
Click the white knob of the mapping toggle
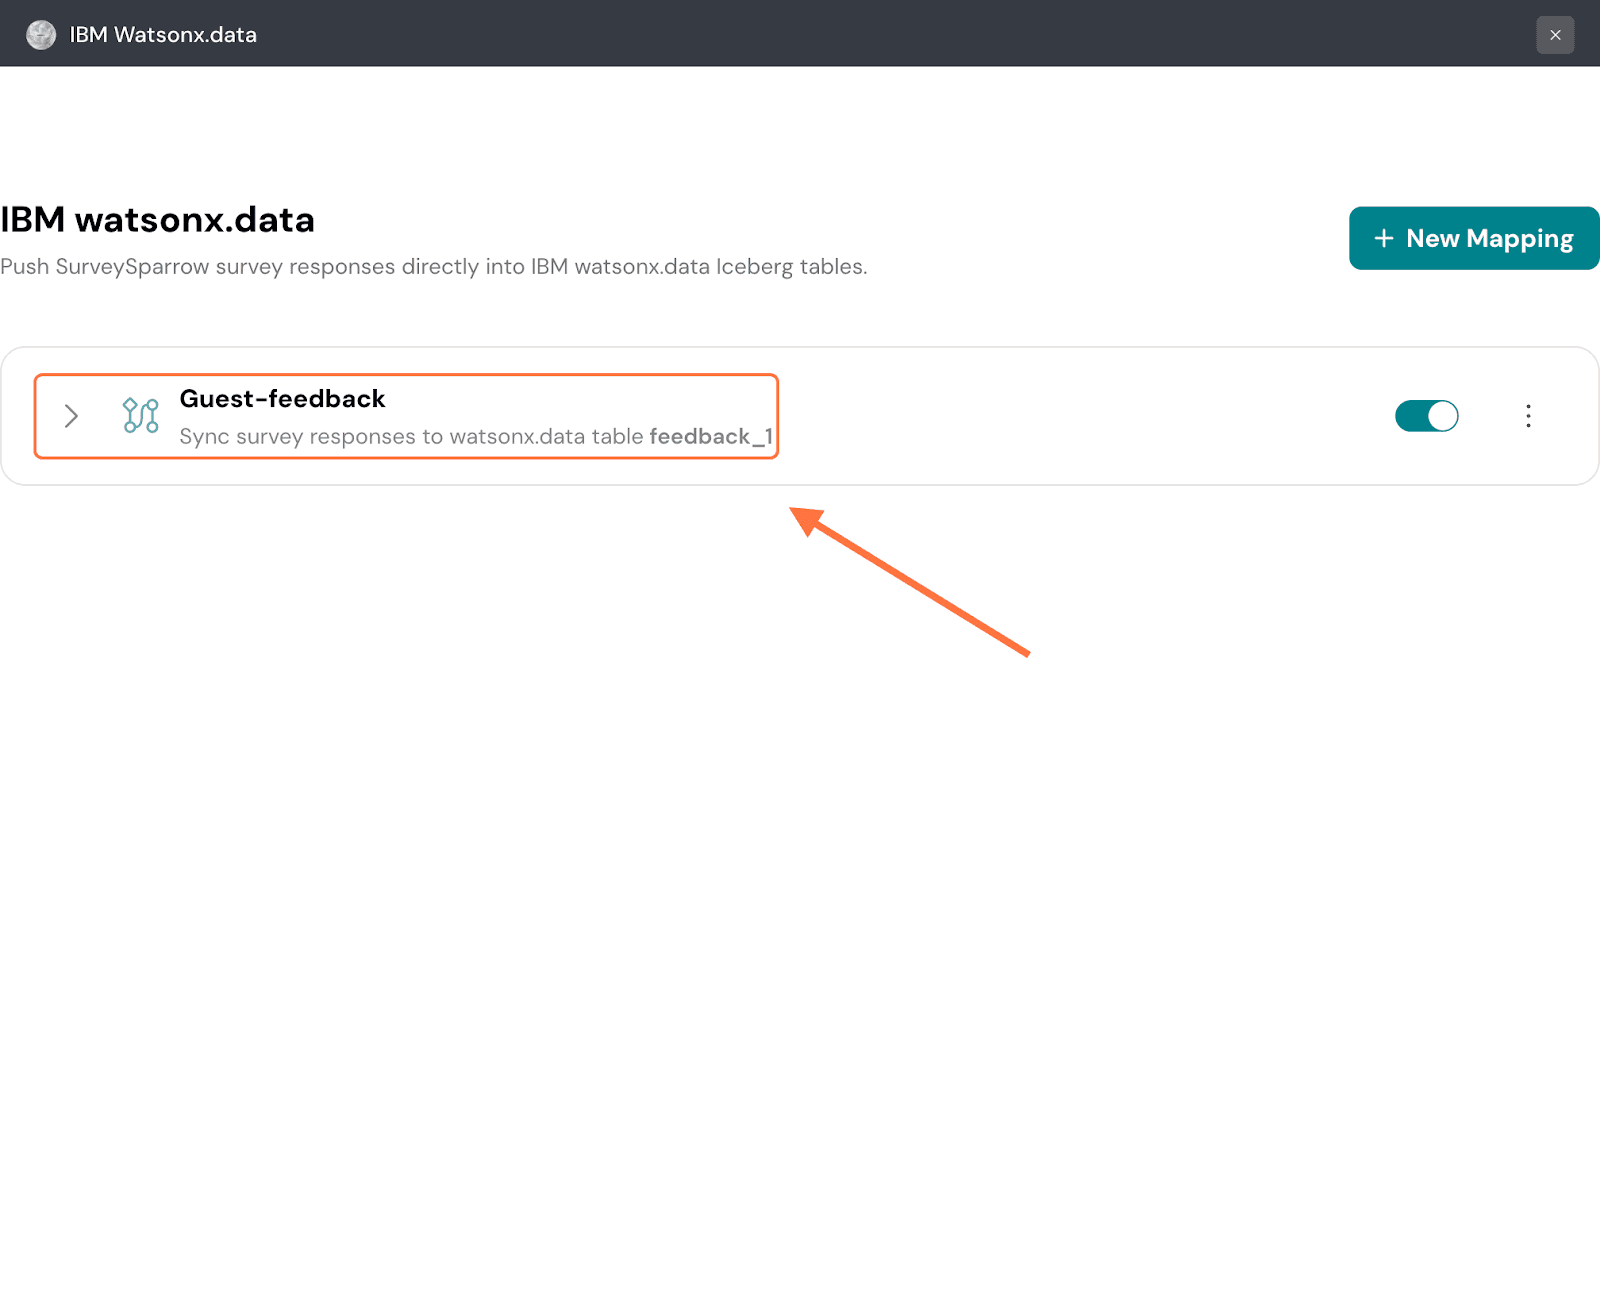tap(1442, 416)
